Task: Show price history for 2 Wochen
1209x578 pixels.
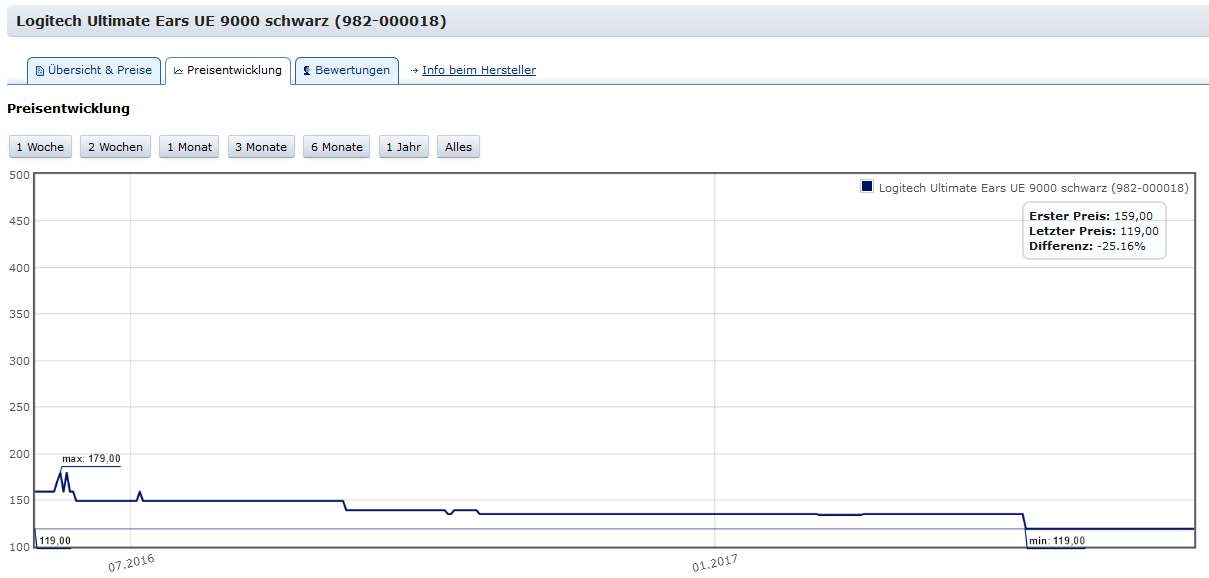Action: pyautogui.click(x=115, y=147)
